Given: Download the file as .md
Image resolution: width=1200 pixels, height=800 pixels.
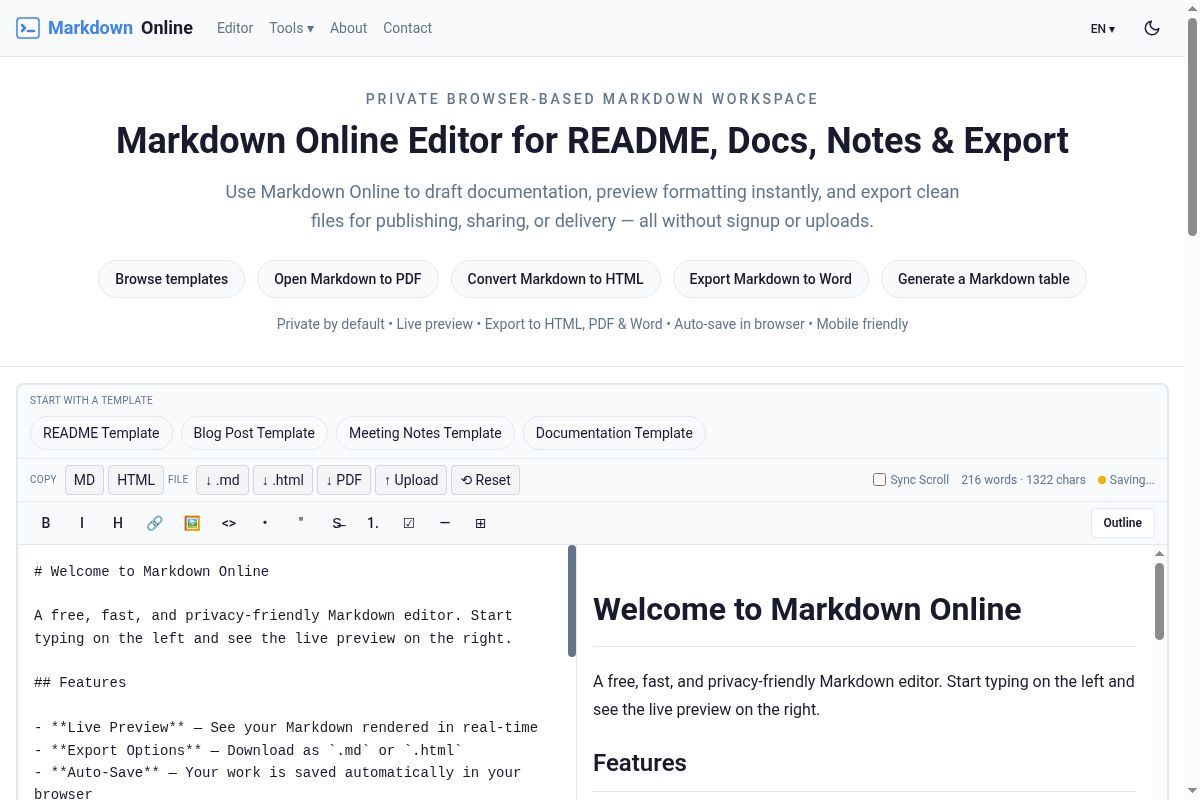Looking at the screenshot, I should (222, 480).
